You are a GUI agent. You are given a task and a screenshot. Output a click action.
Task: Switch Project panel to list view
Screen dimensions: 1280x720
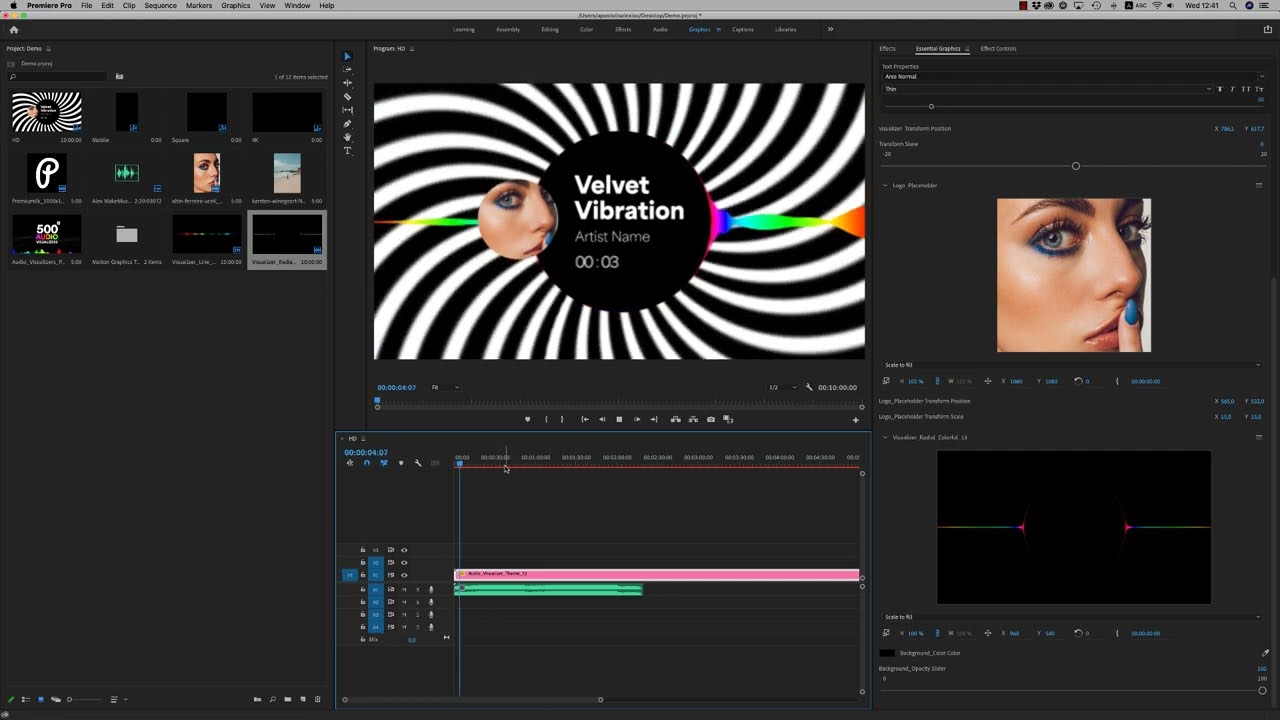(x=25, y=699)
